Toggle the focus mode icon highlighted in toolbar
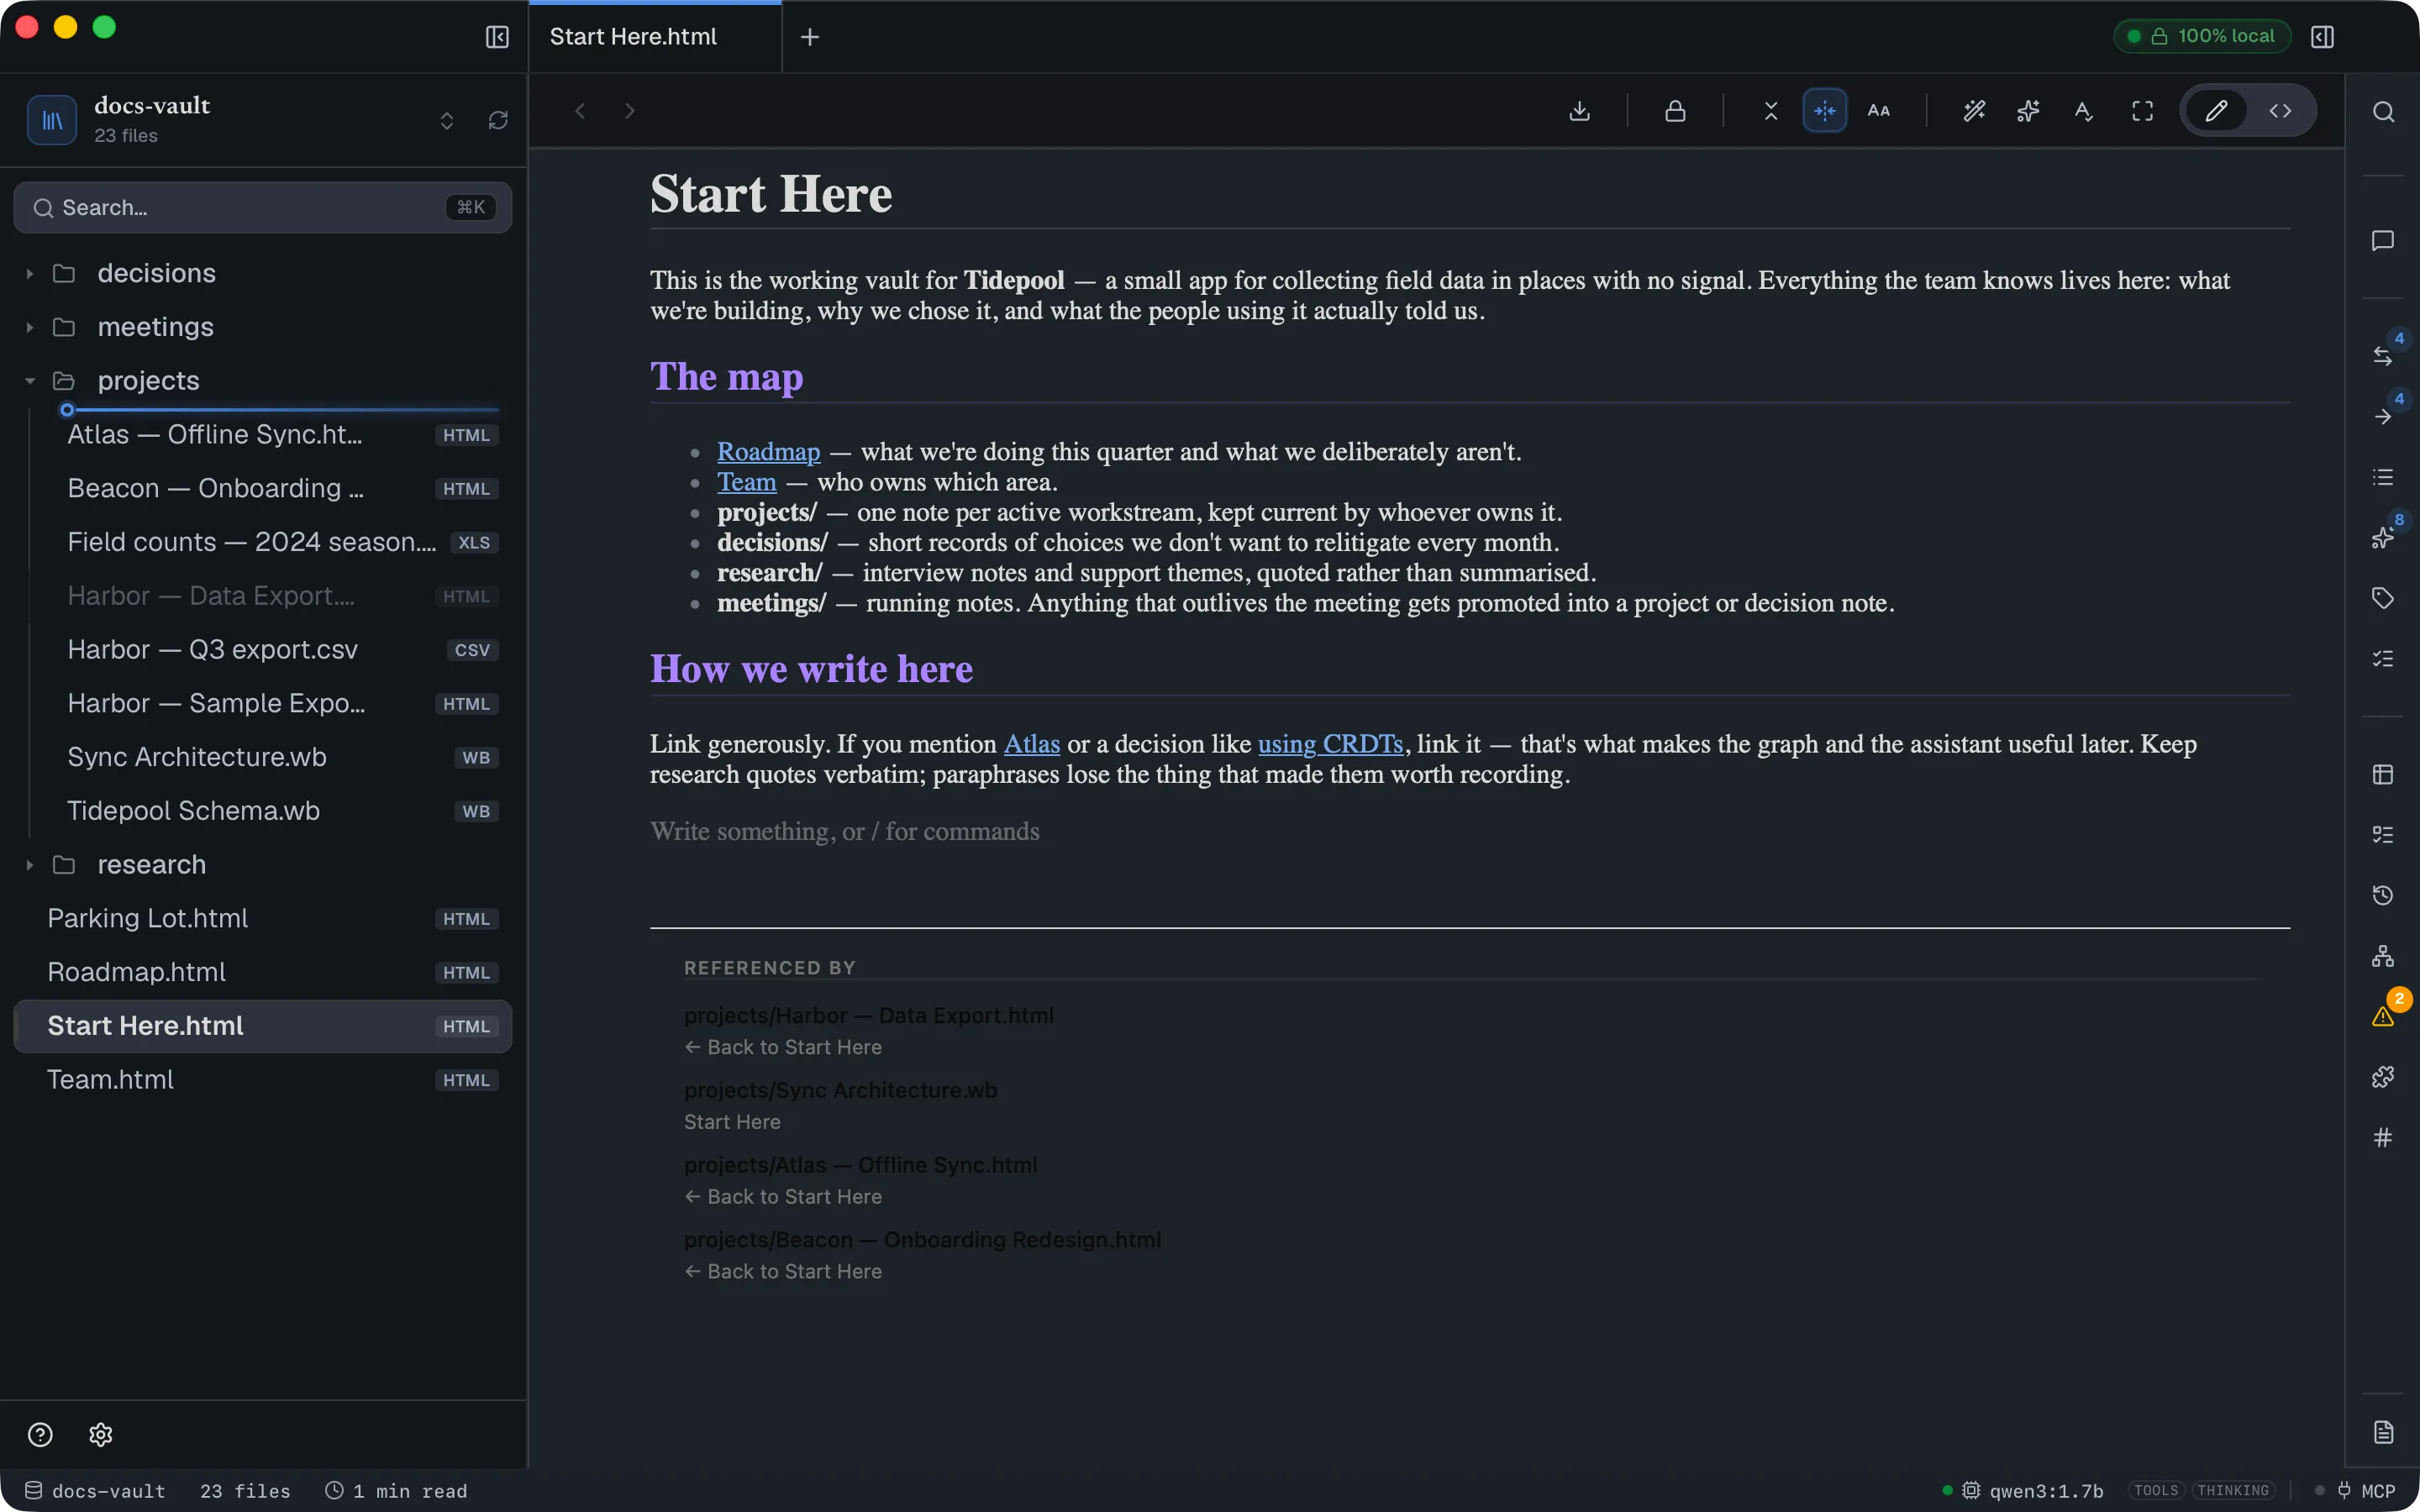Image resolution: width=2420 pixels, height=1512 pixels. (1825, 111)
